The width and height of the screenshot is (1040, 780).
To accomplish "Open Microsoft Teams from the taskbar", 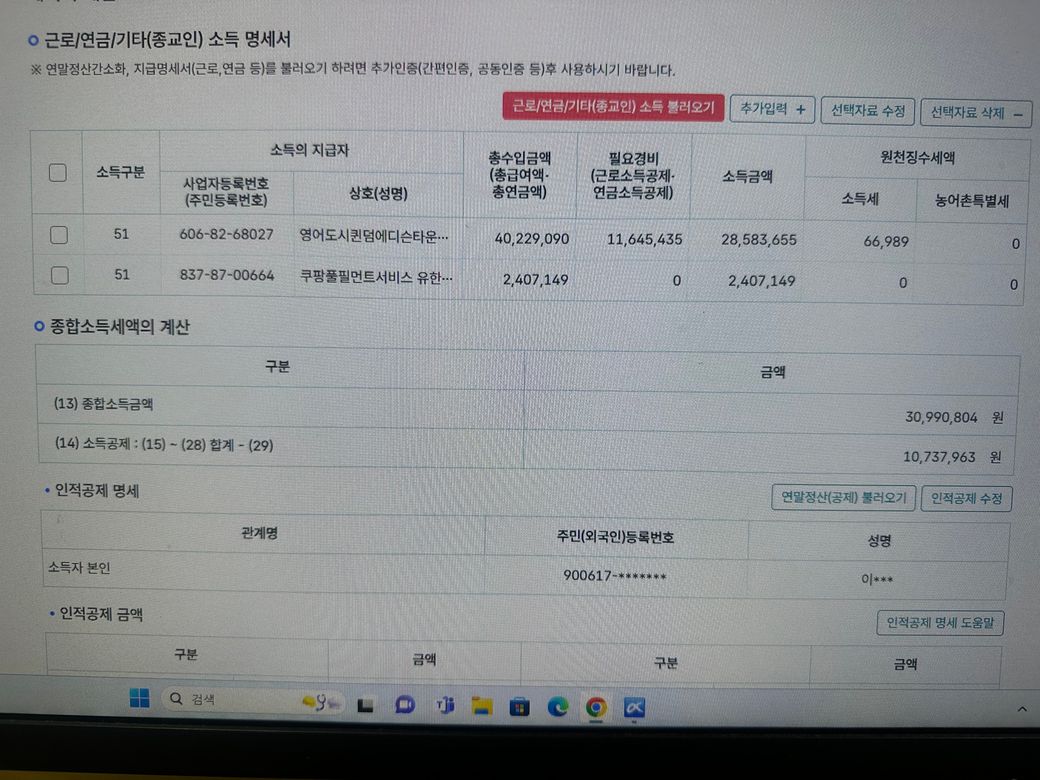I will click(444, 705).
